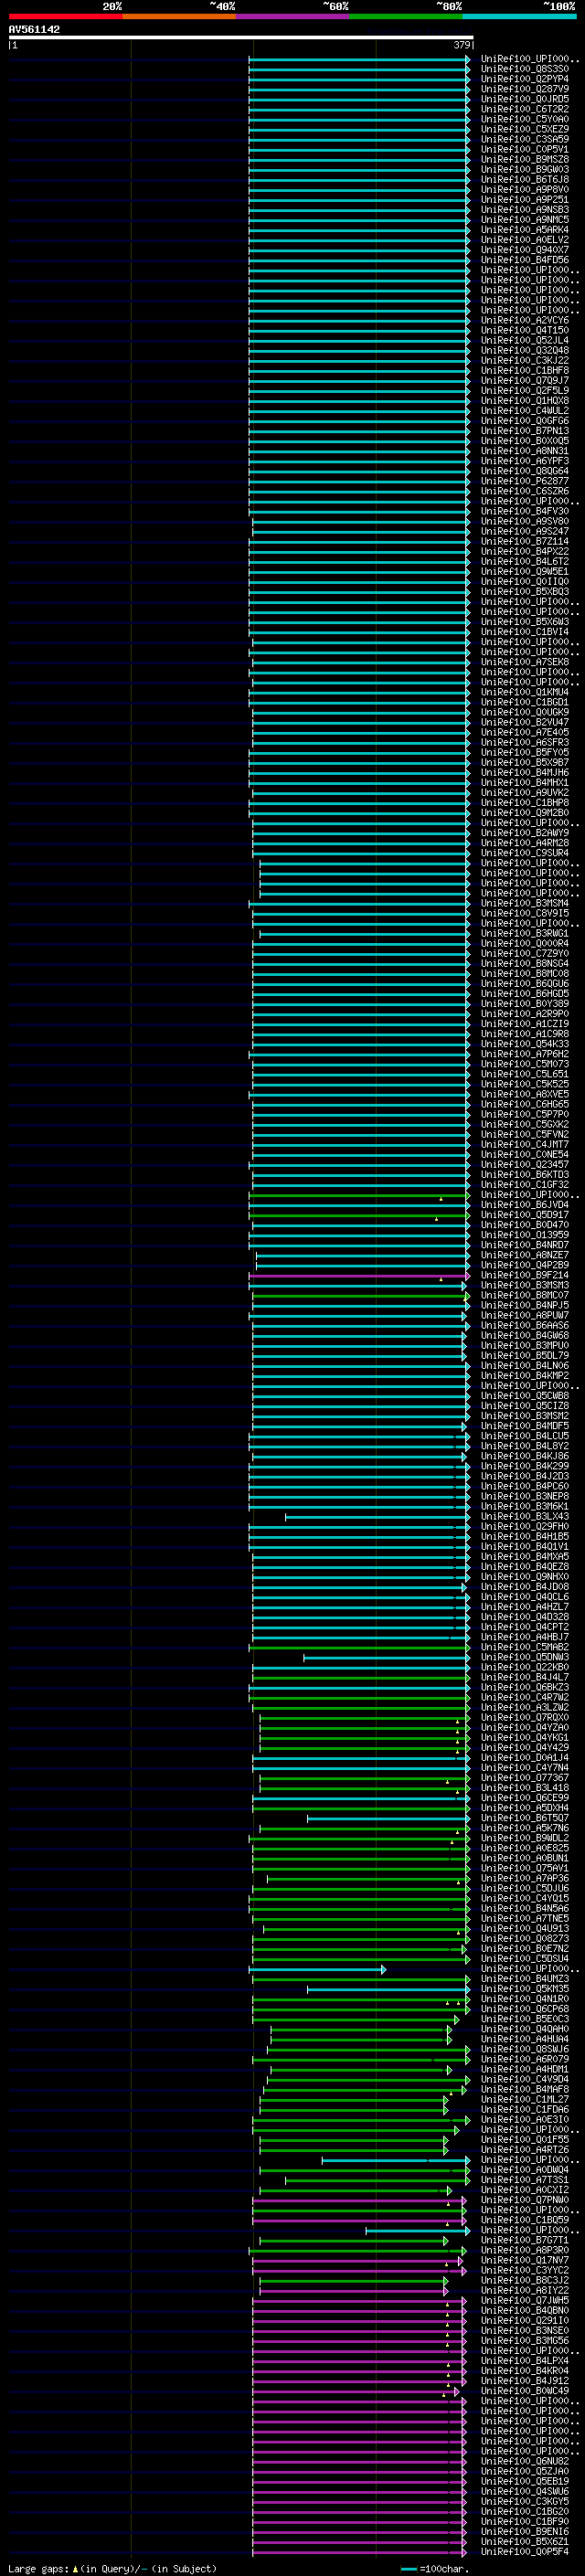Click the green ~80% identity legend segment
The height and width of the screenshot is (2576, 585).
(x=406, y=16)
